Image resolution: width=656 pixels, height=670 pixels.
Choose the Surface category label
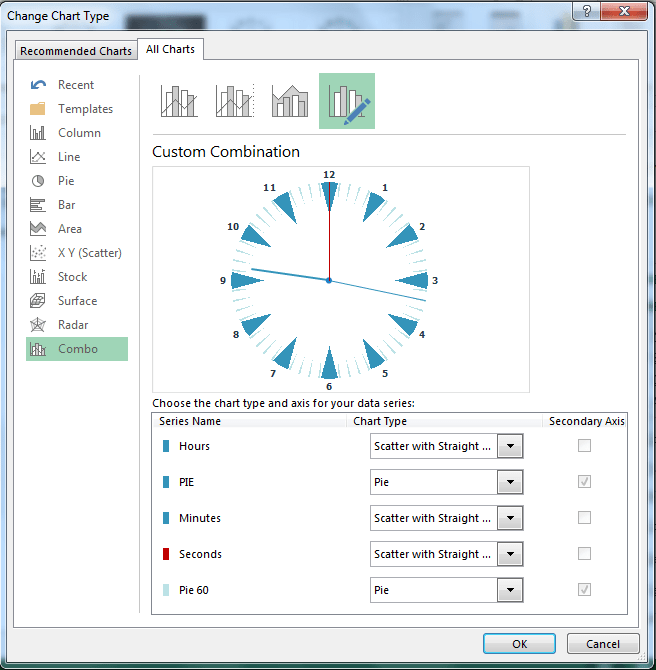78,301
